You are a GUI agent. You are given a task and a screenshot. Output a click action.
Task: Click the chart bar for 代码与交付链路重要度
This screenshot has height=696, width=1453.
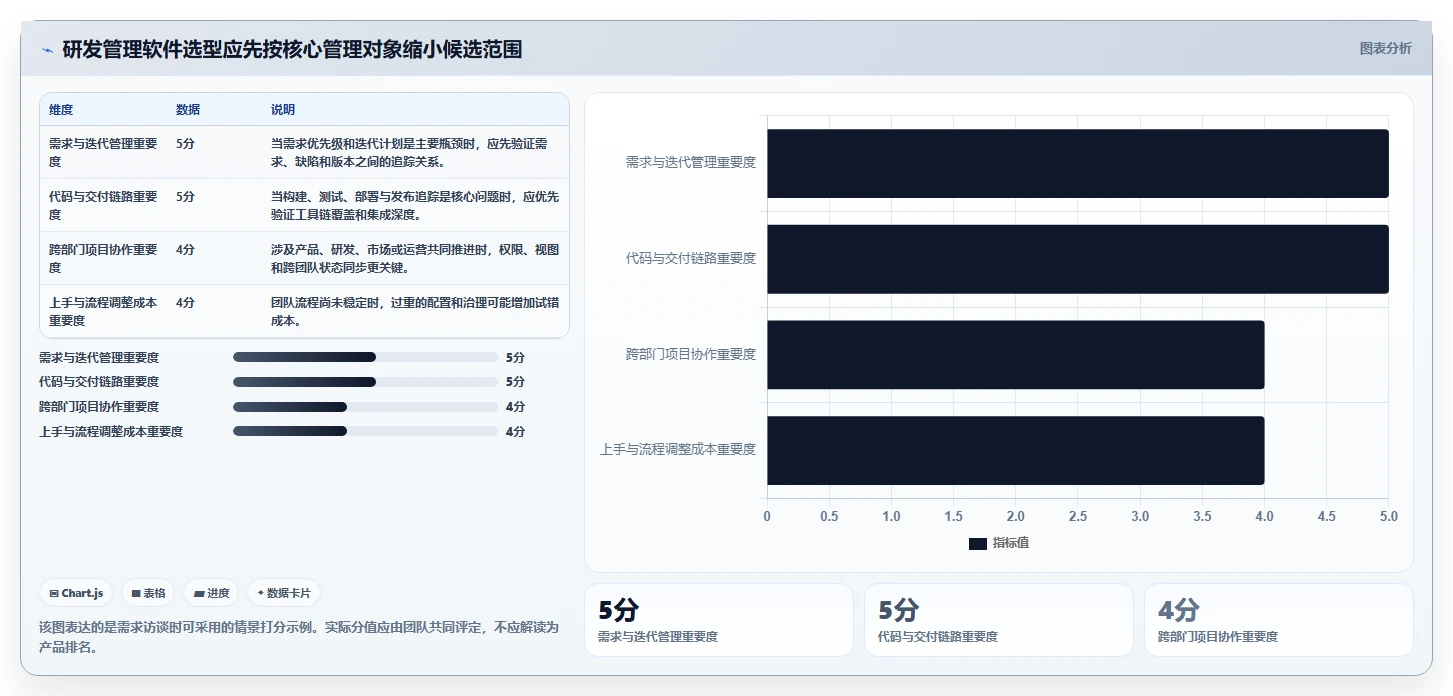click(x=1078, y=259)
